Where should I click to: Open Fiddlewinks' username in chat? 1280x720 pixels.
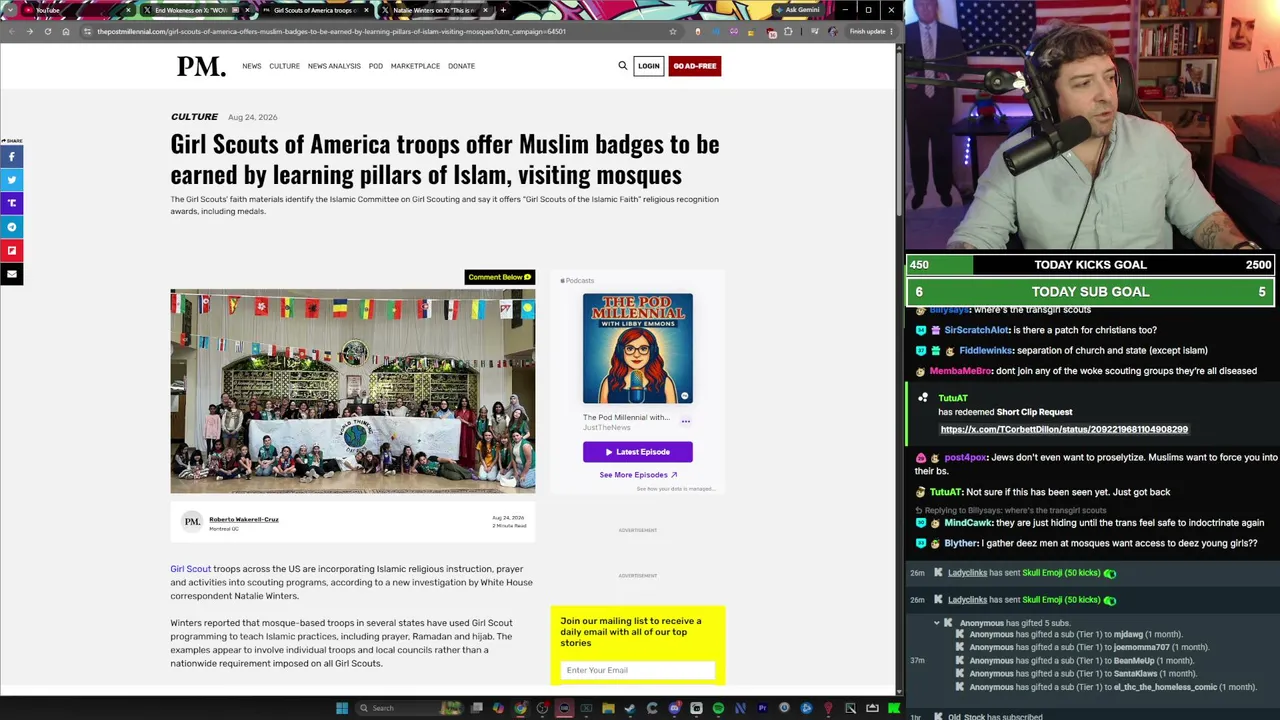986,351
